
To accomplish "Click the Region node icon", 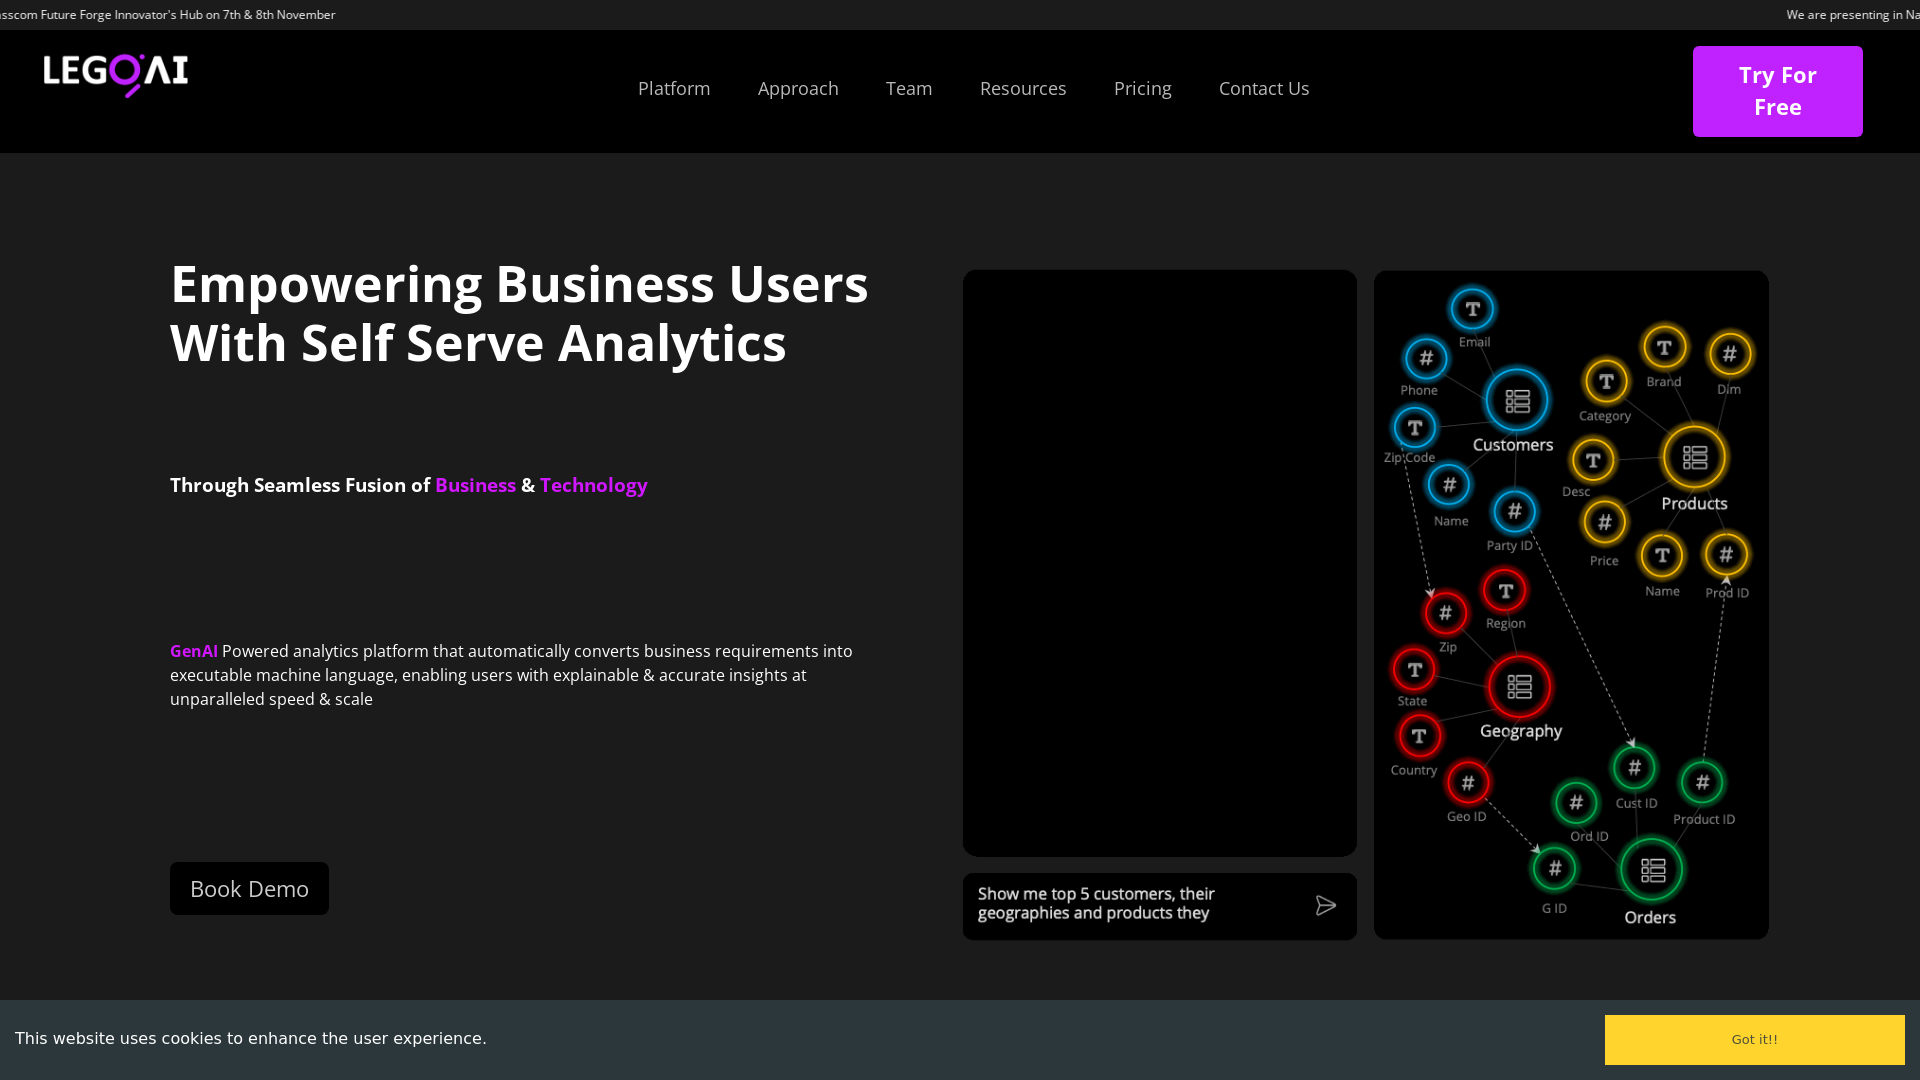I will click(1504, 591).
